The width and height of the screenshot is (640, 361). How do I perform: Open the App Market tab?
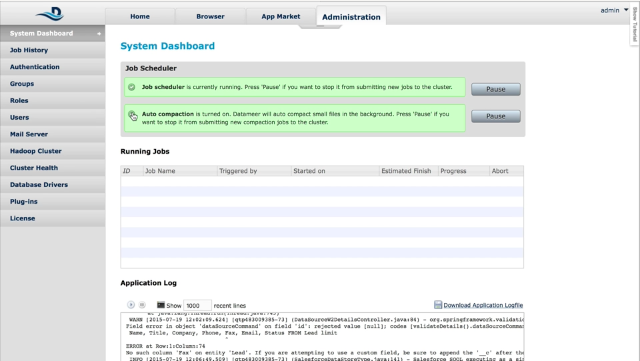[281, 16]
